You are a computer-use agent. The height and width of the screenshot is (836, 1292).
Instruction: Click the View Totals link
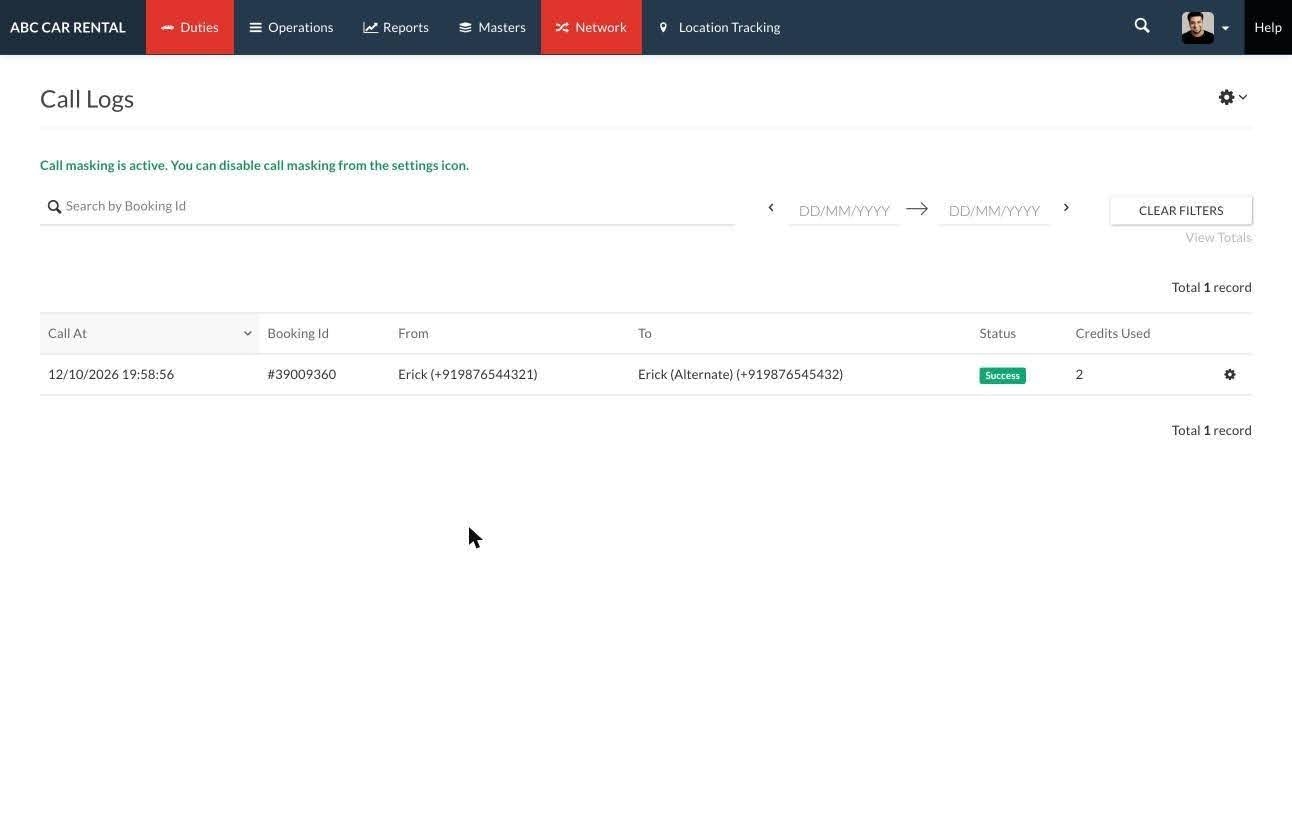pyautogui.click(x=1218, y=237)
